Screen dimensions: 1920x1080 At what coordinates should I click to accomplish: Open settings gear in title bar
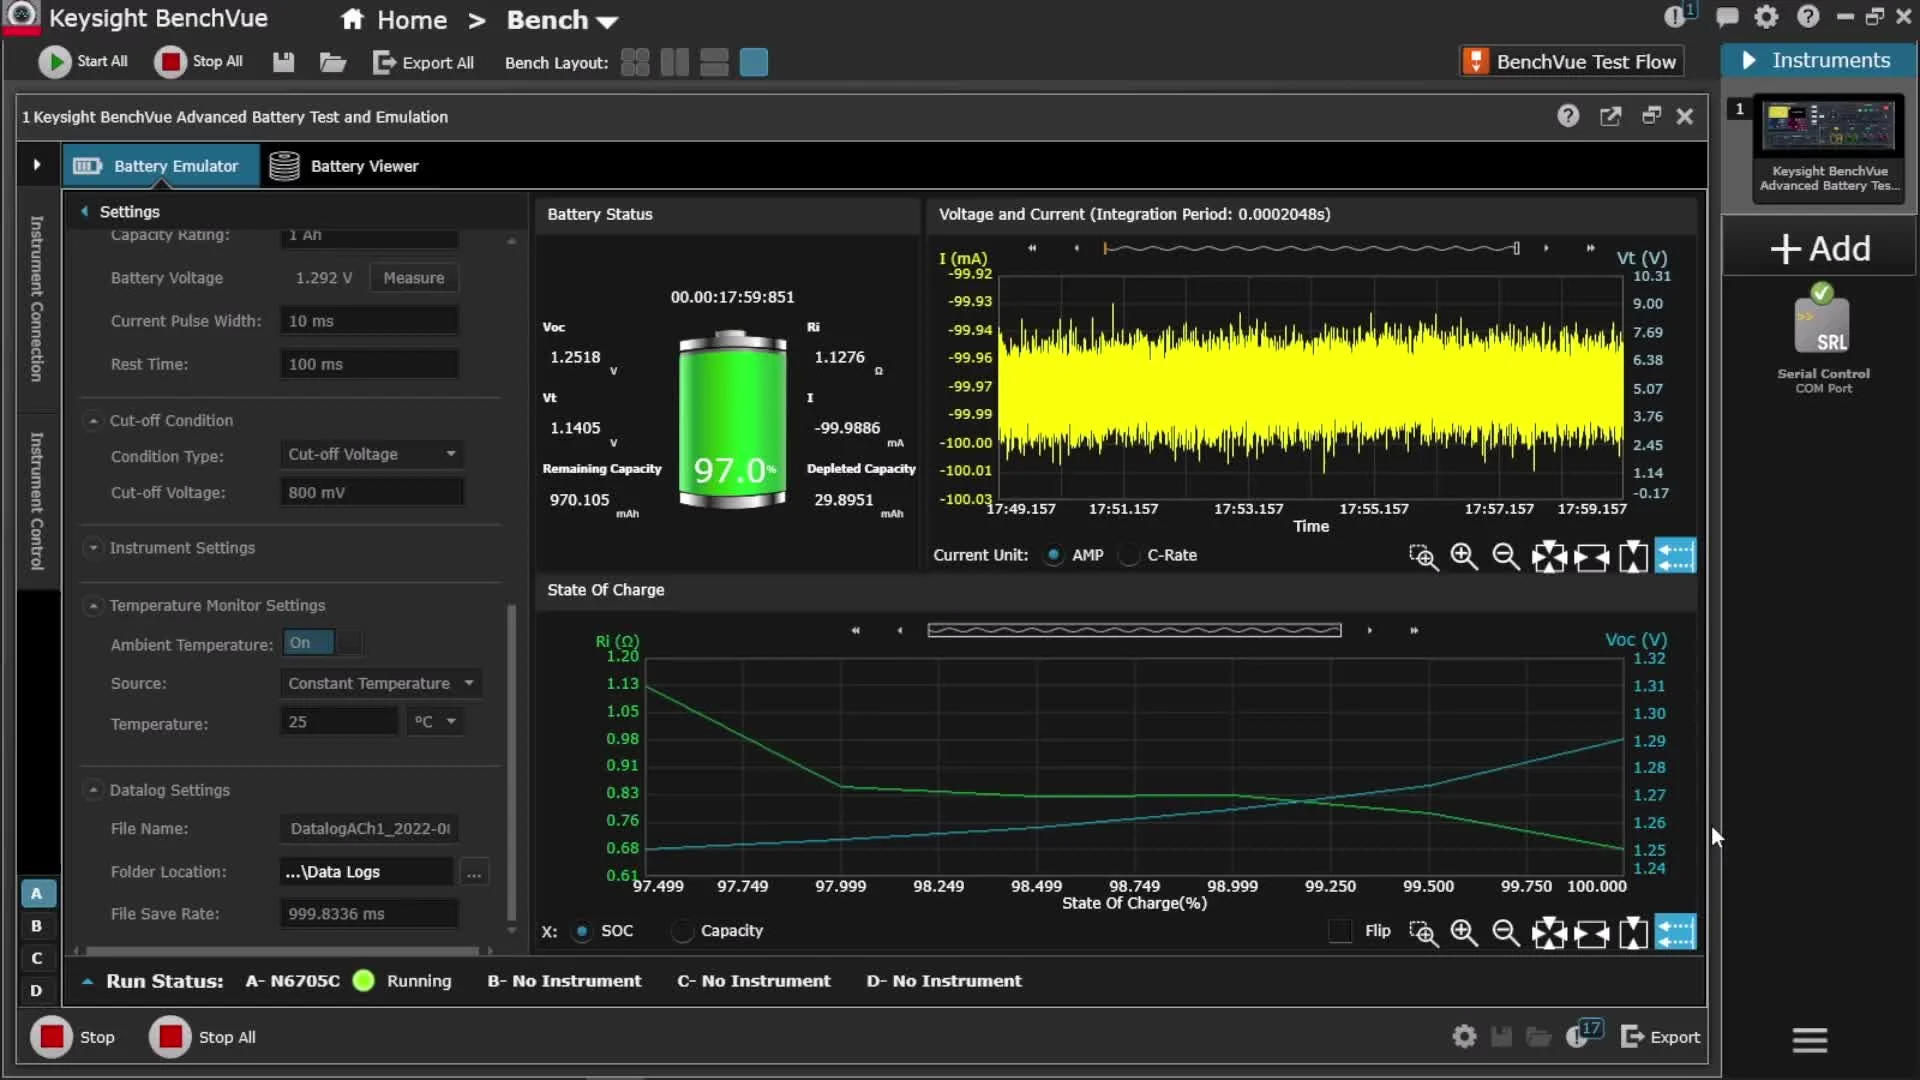click(1767, 17)
